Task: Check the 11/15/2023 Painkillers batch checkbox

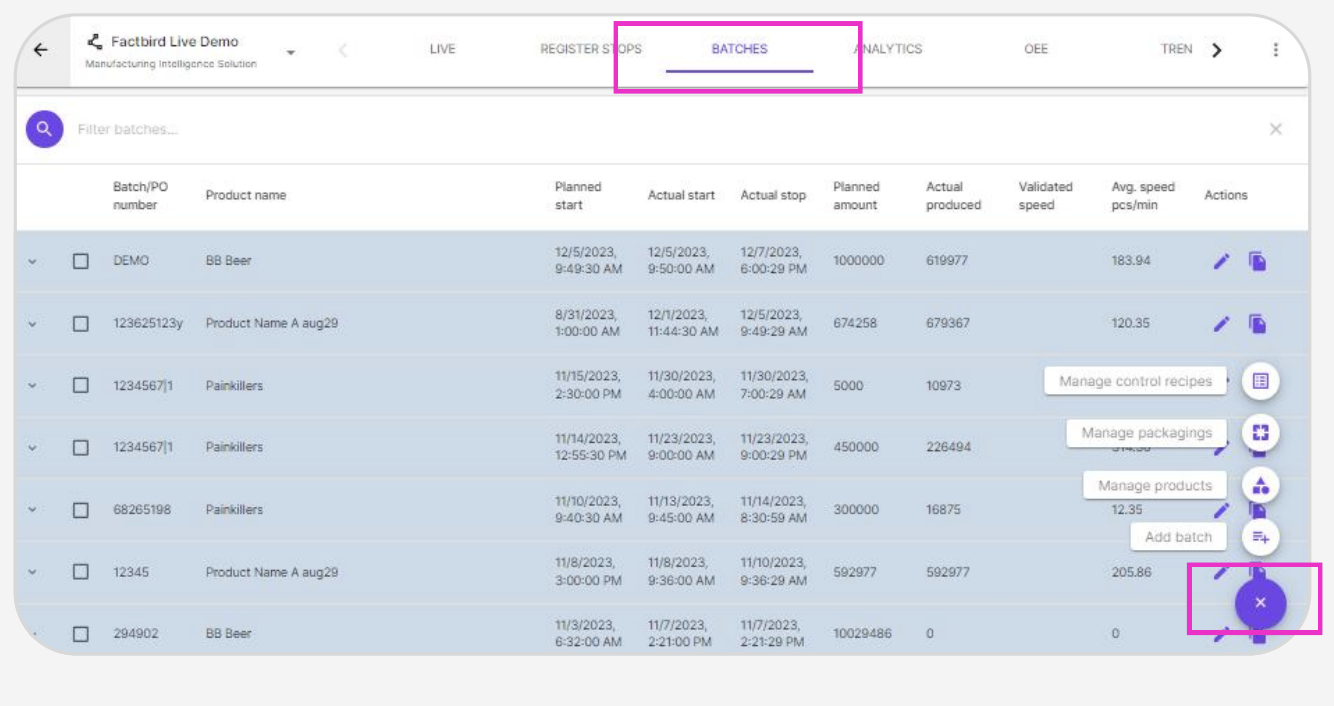Action: [81, 385]
